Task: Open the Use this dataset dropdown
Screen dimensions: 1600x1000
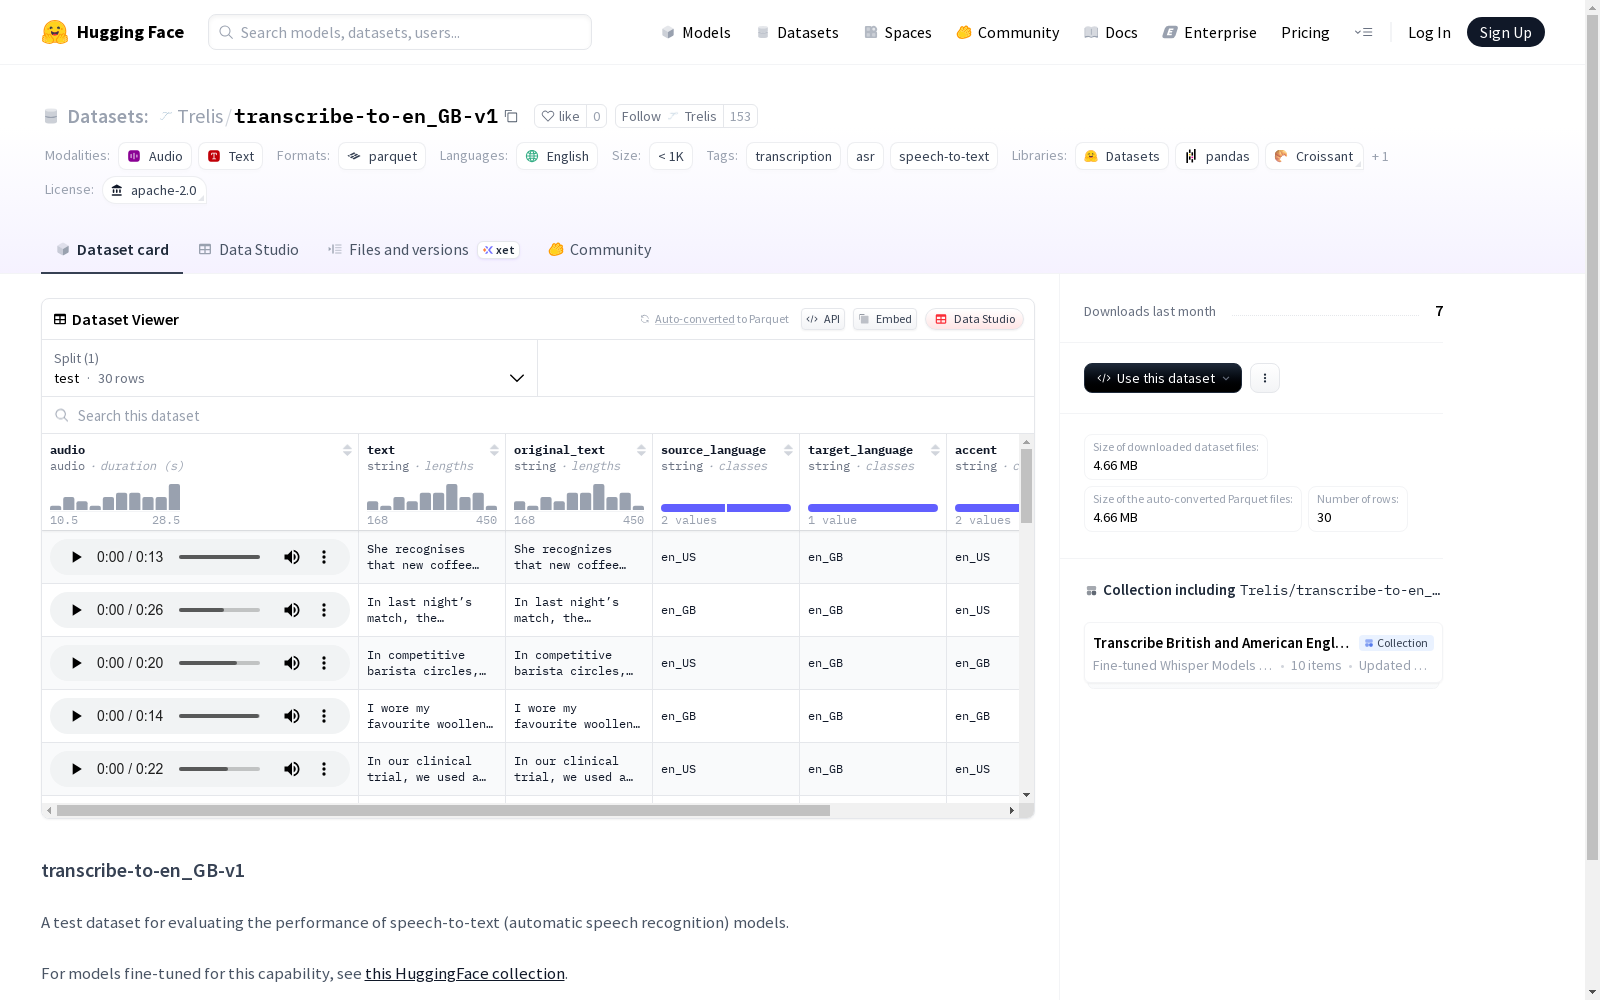Action: (x=1163, y=378)
